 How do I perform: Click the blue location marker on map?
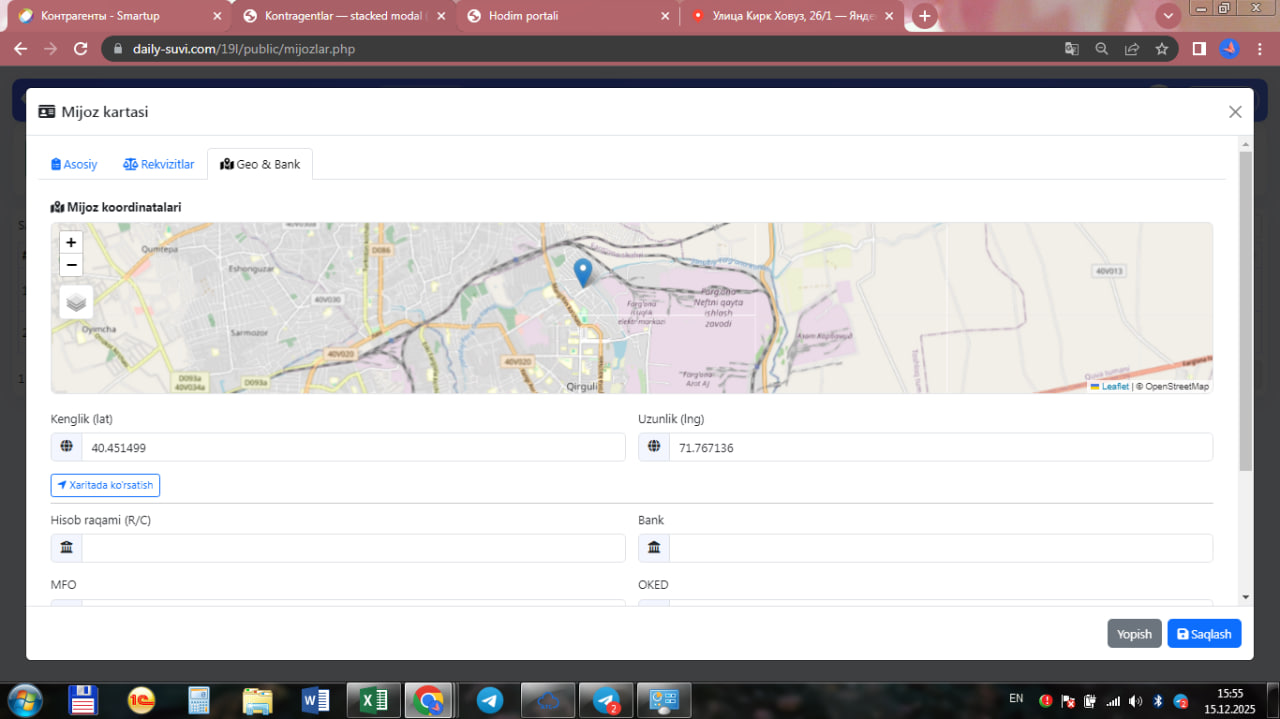click(x=583, y=272)
